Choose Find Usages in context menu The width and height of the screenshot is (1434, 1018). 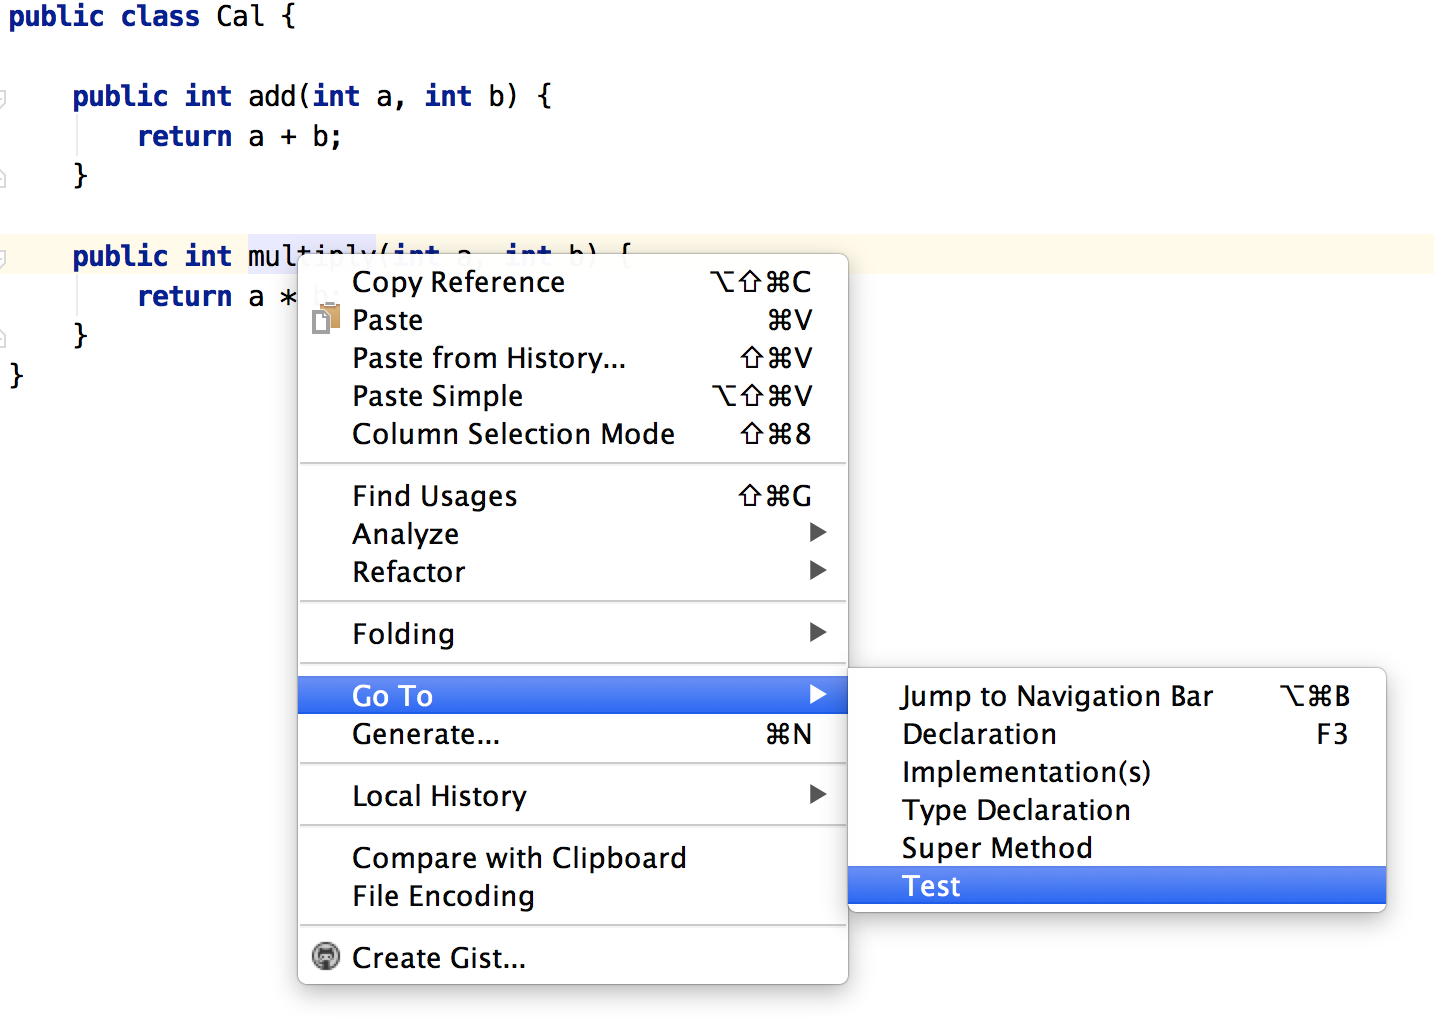click(434, 496)
